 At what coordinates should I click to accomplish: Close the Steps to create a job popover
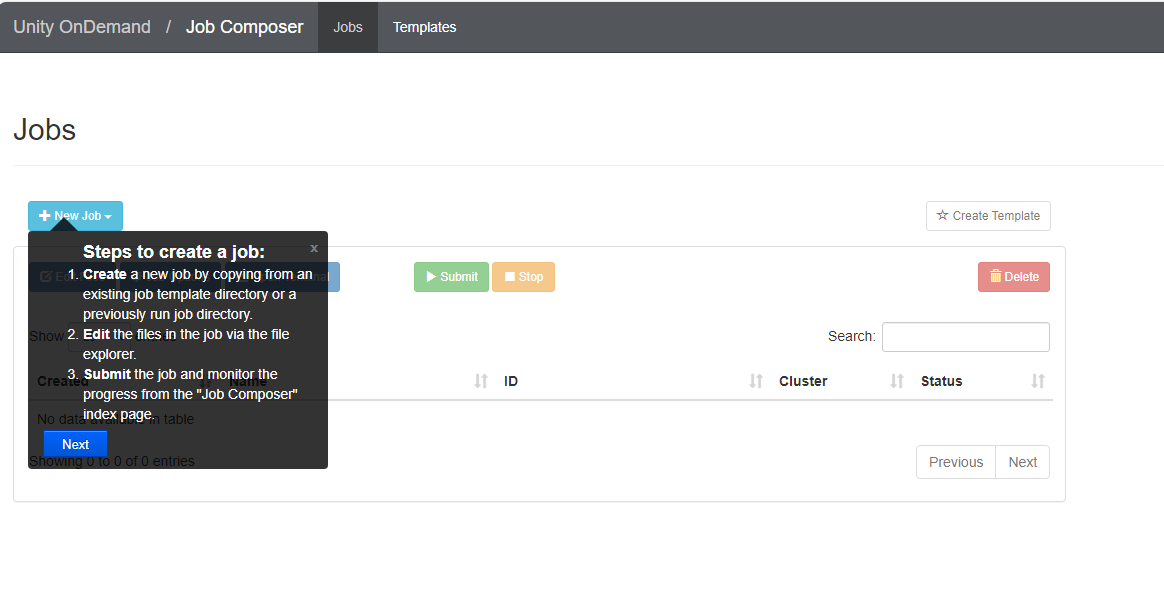[314, 248]
